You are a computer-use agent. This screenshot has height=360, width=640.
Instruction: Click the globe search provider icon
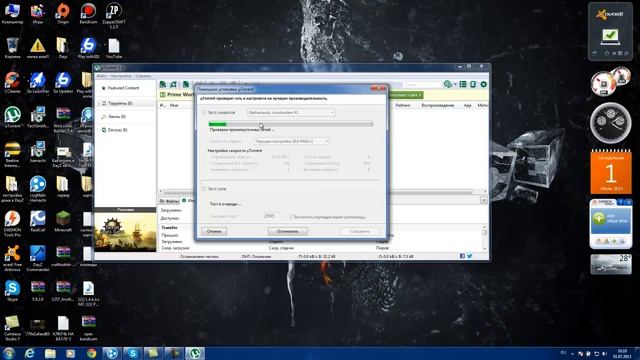tap(447, 84)
